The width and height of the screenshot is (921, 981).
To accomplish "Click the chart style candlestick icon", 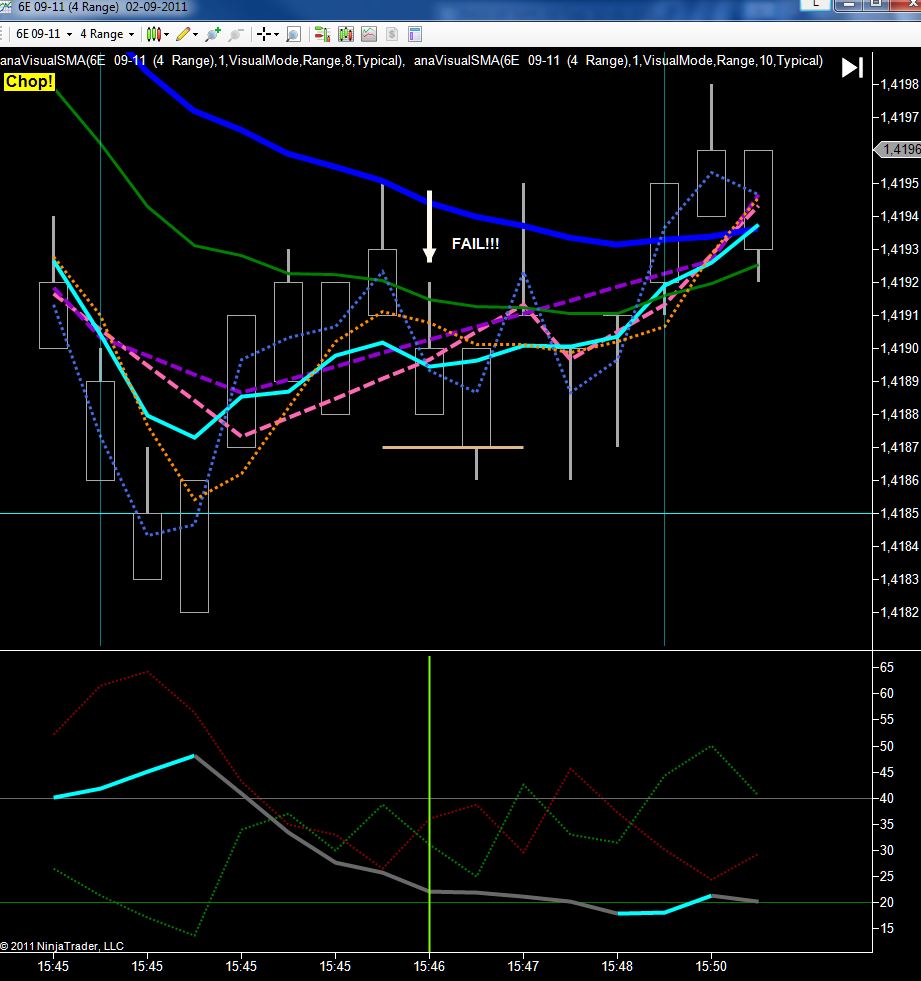I will point(154,34).
